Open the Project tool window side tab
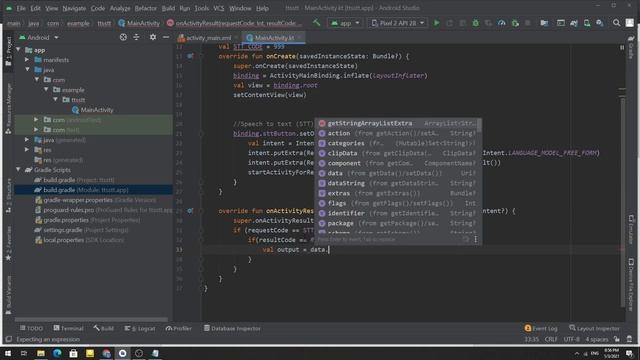This screenshot has width=640, height=360. (x=8, y=51)
